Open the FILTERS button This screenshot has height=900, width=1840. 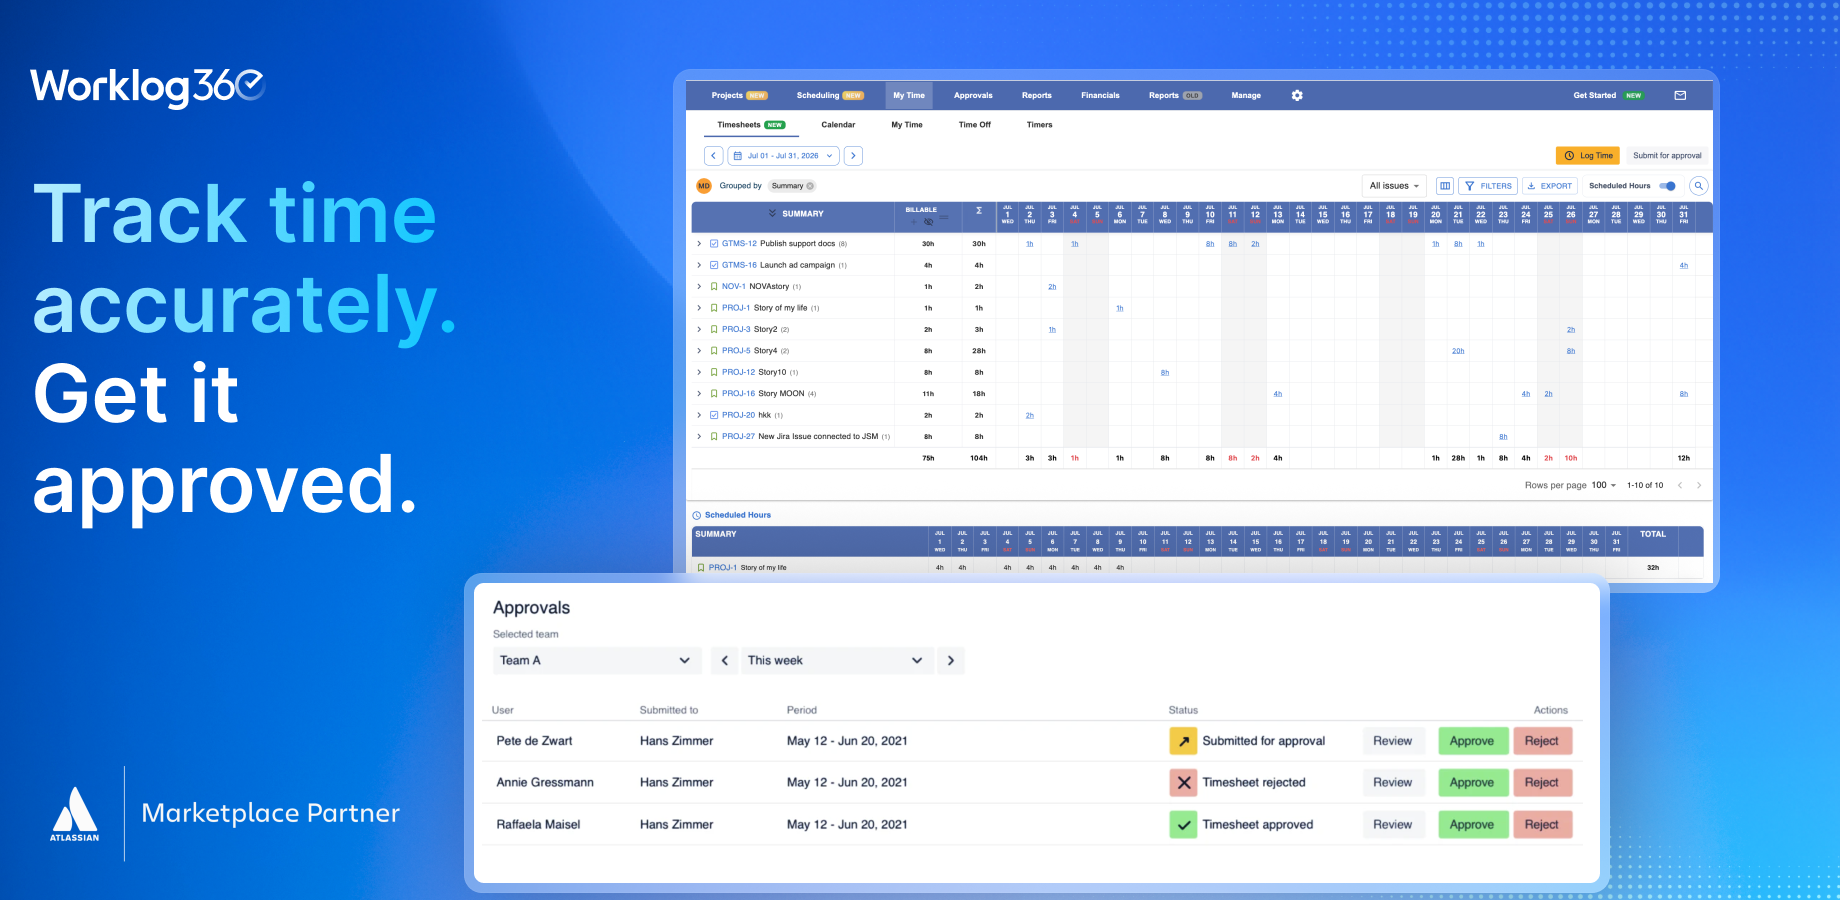[1488, 186]
